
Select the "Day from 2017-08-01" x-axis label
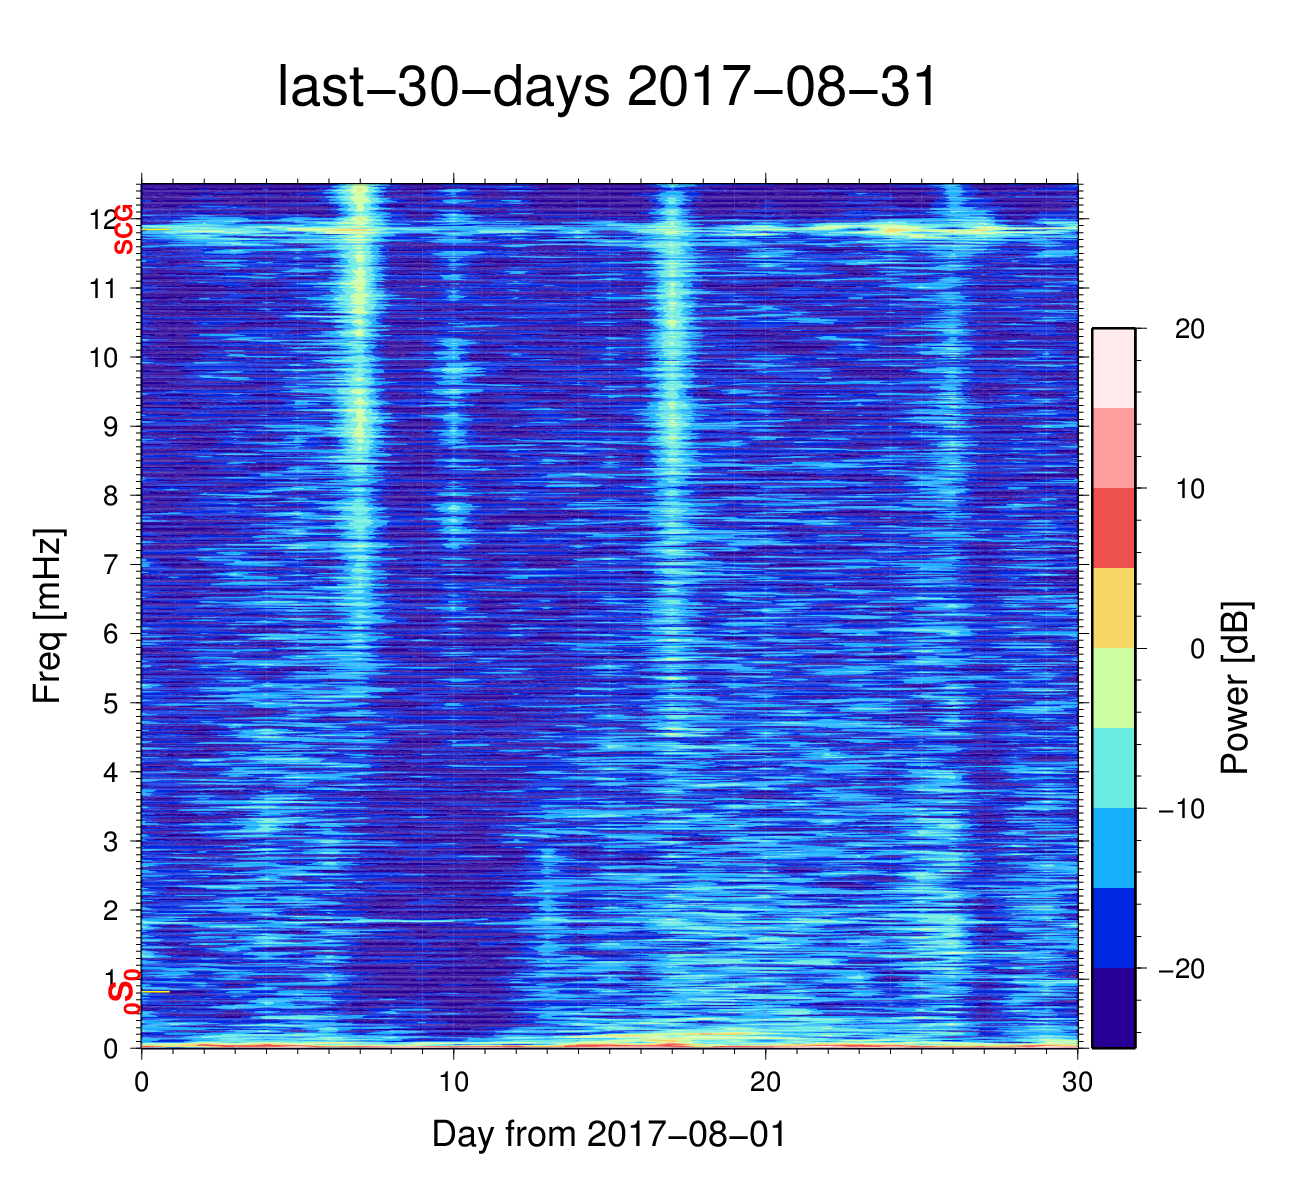[609, 1134]
